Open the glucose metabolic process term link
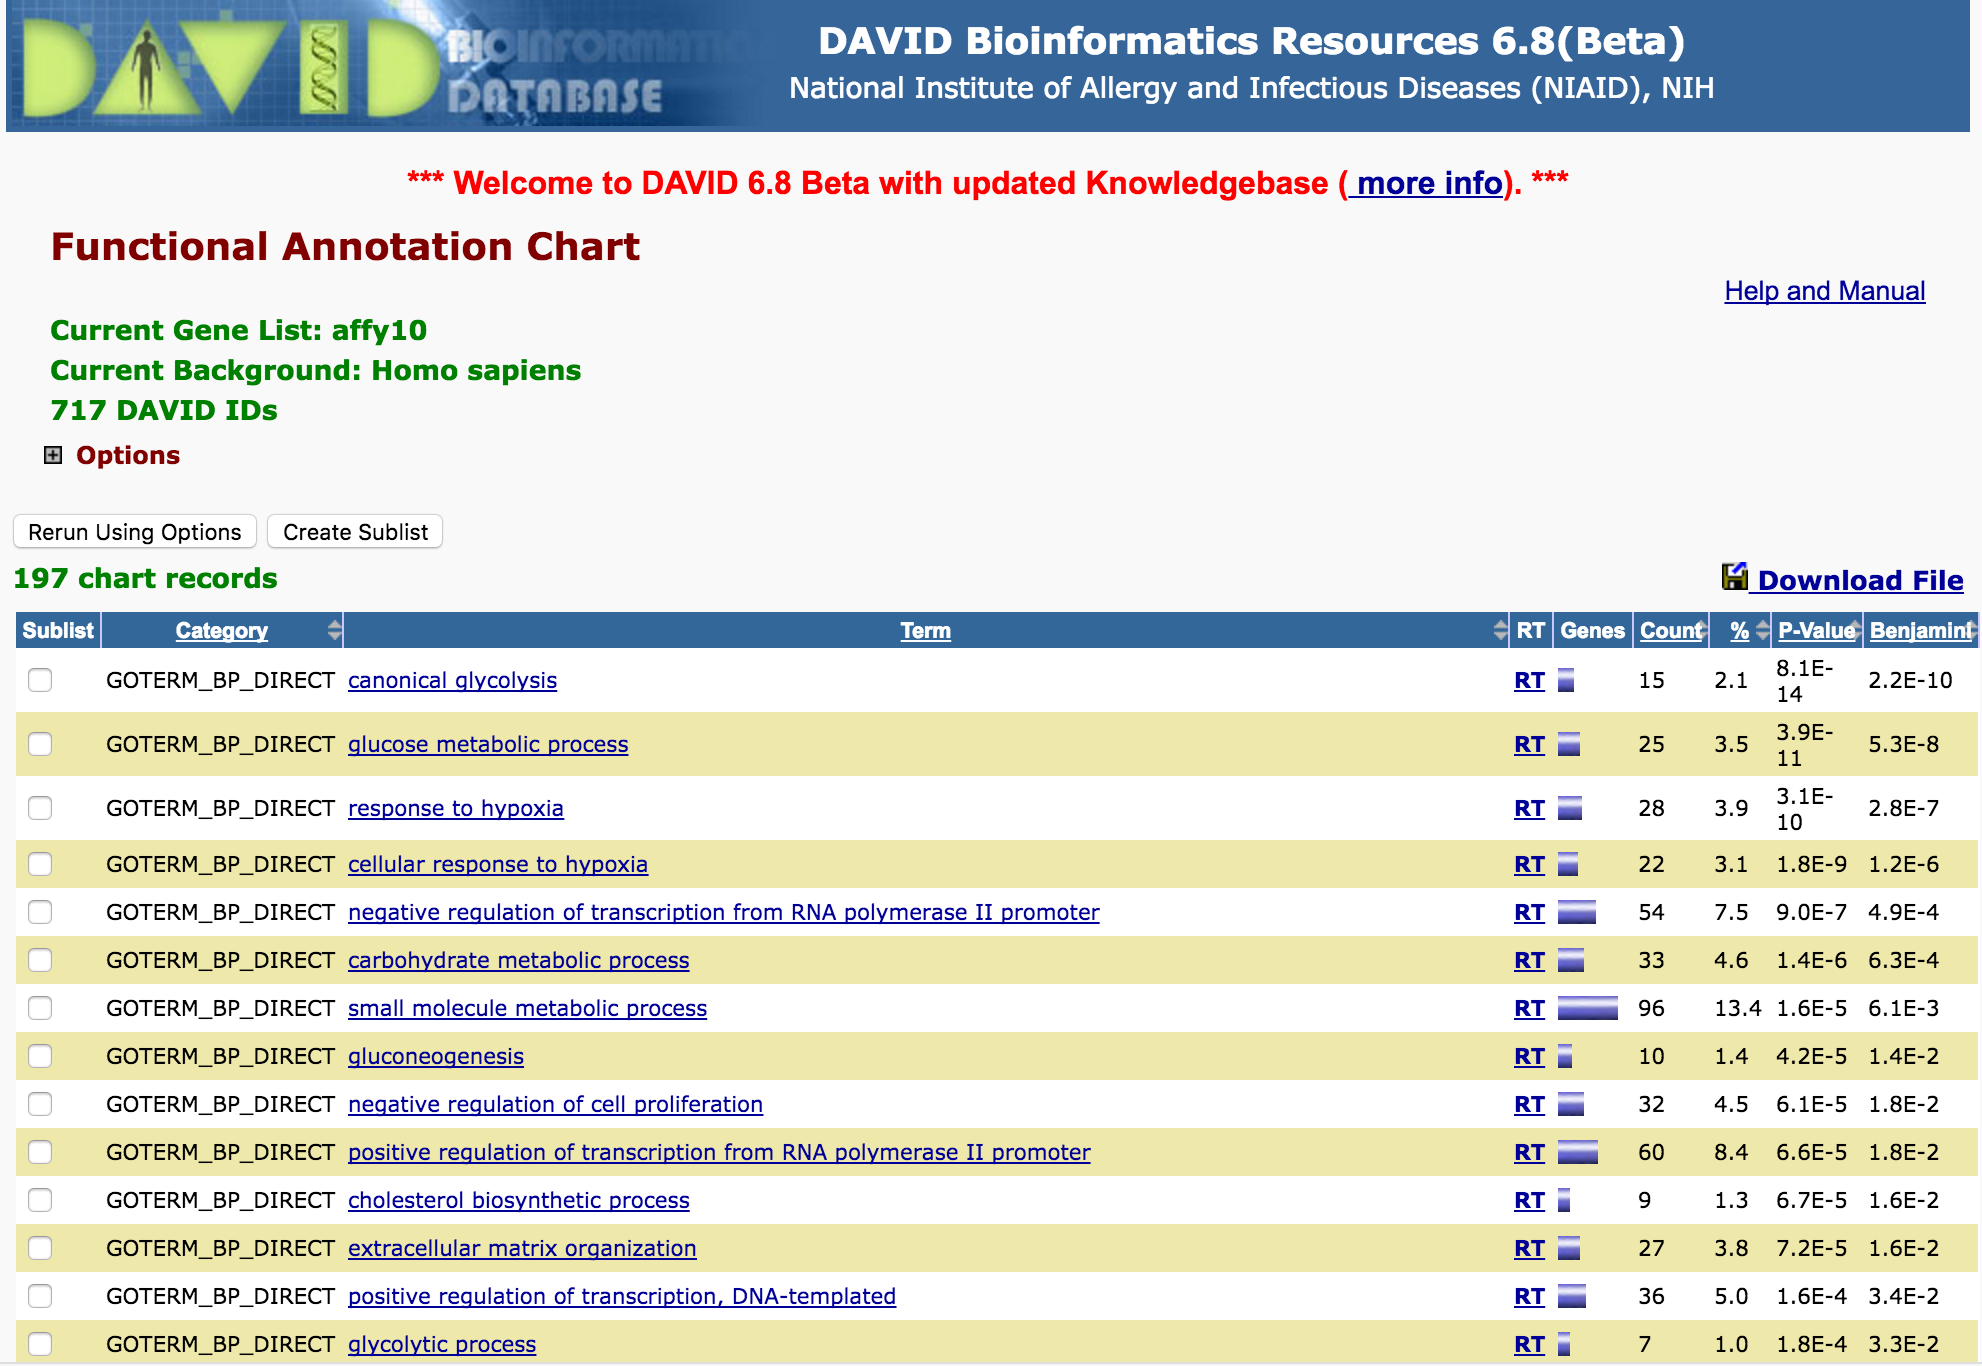 [x=488, y=744]
